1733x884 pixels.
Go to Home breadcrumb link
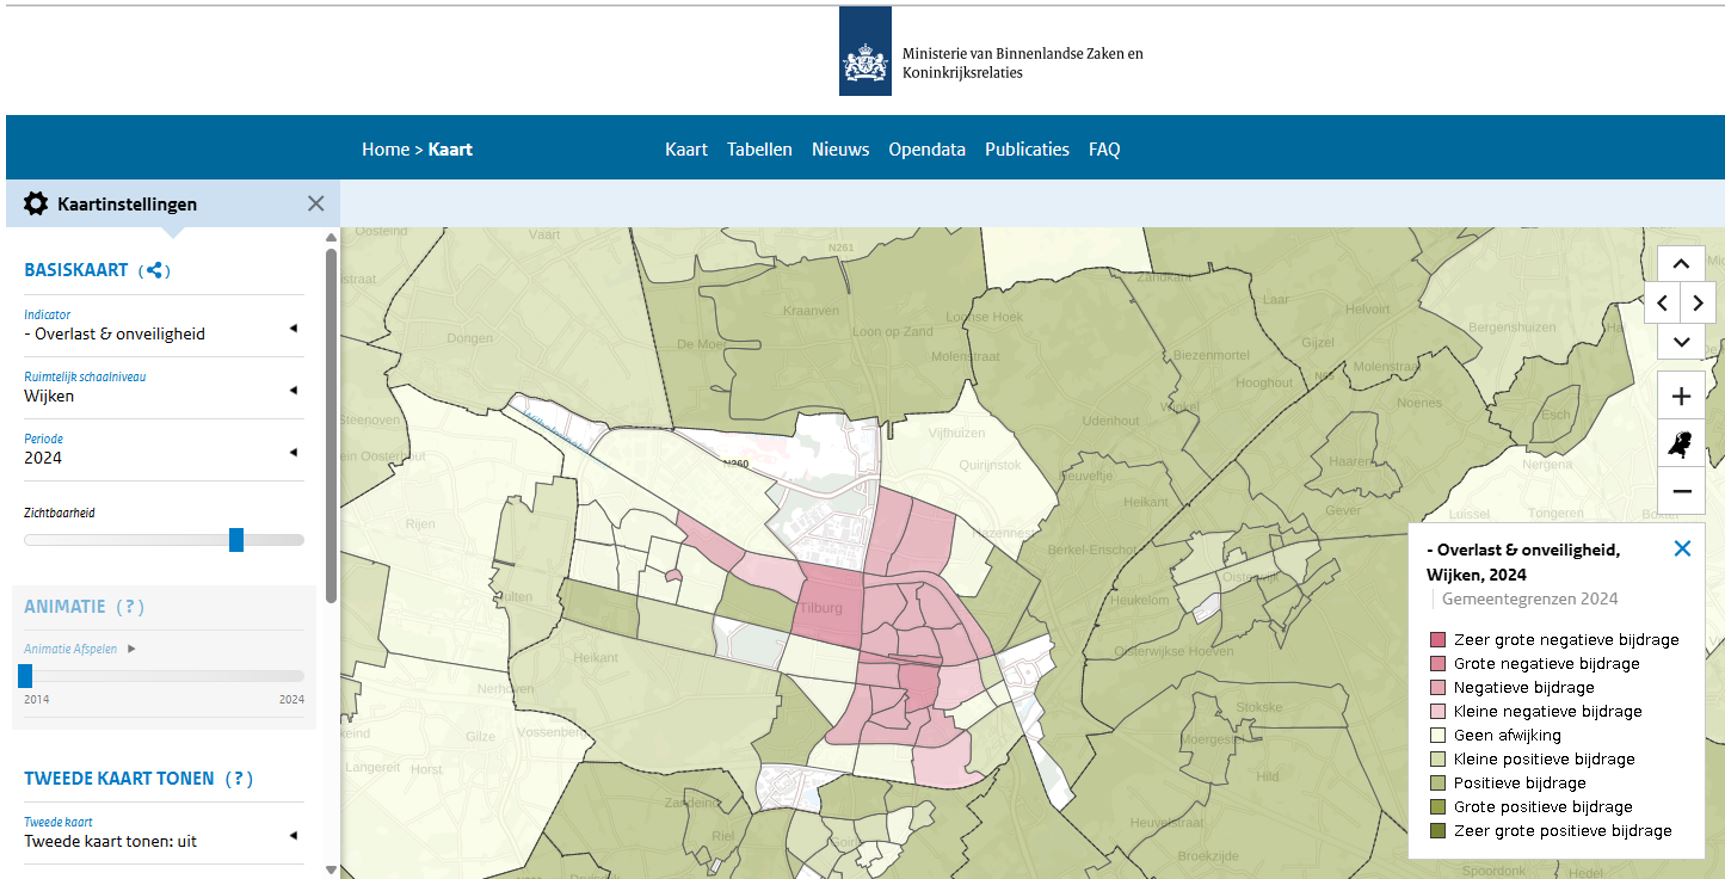(386, 149)
